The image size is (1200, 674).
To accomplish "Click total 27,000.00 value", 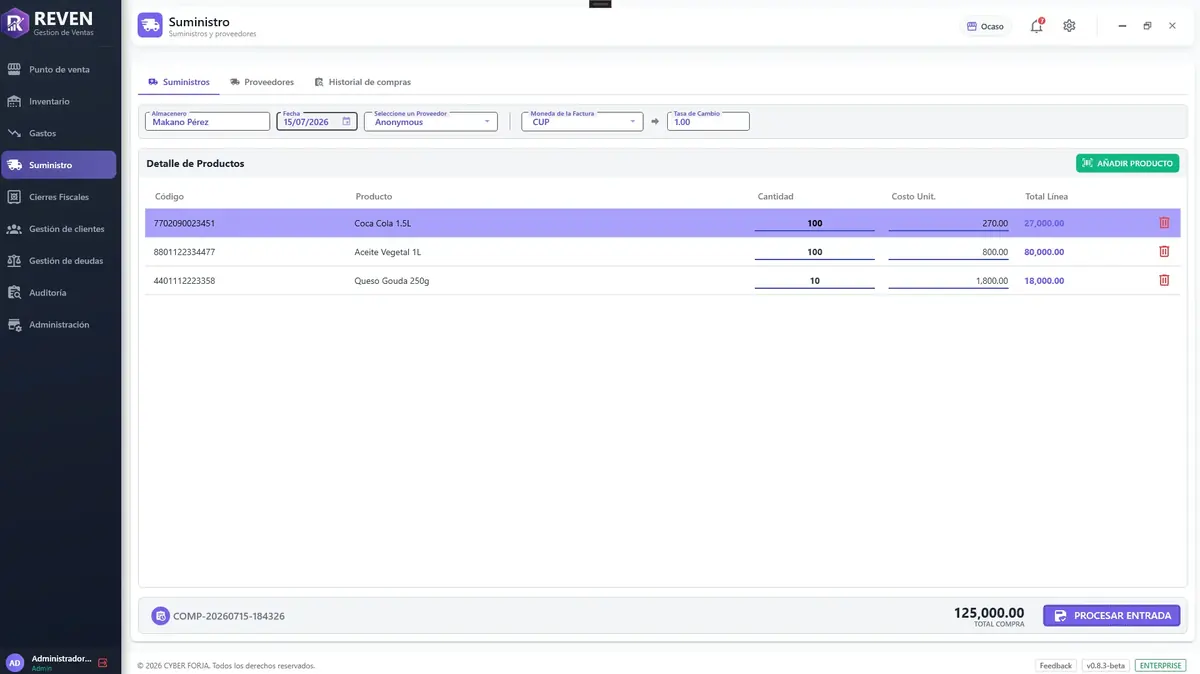I will click(x=1044, y=223).
